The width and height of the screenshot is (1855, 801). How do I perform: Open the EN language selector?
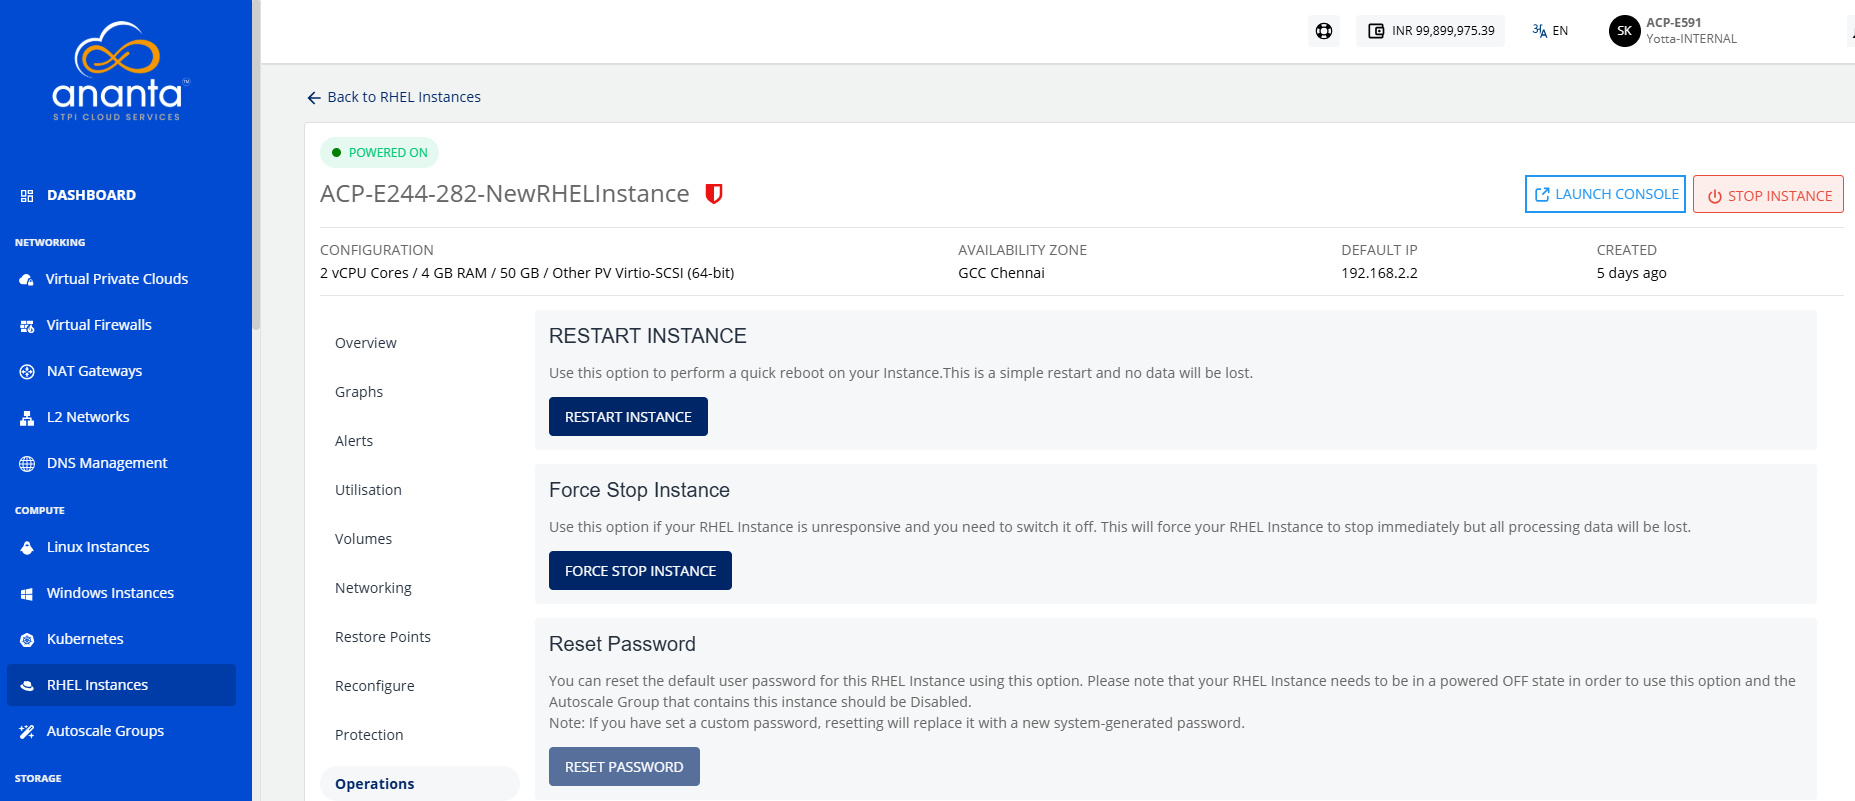[x=1550, y=31]
